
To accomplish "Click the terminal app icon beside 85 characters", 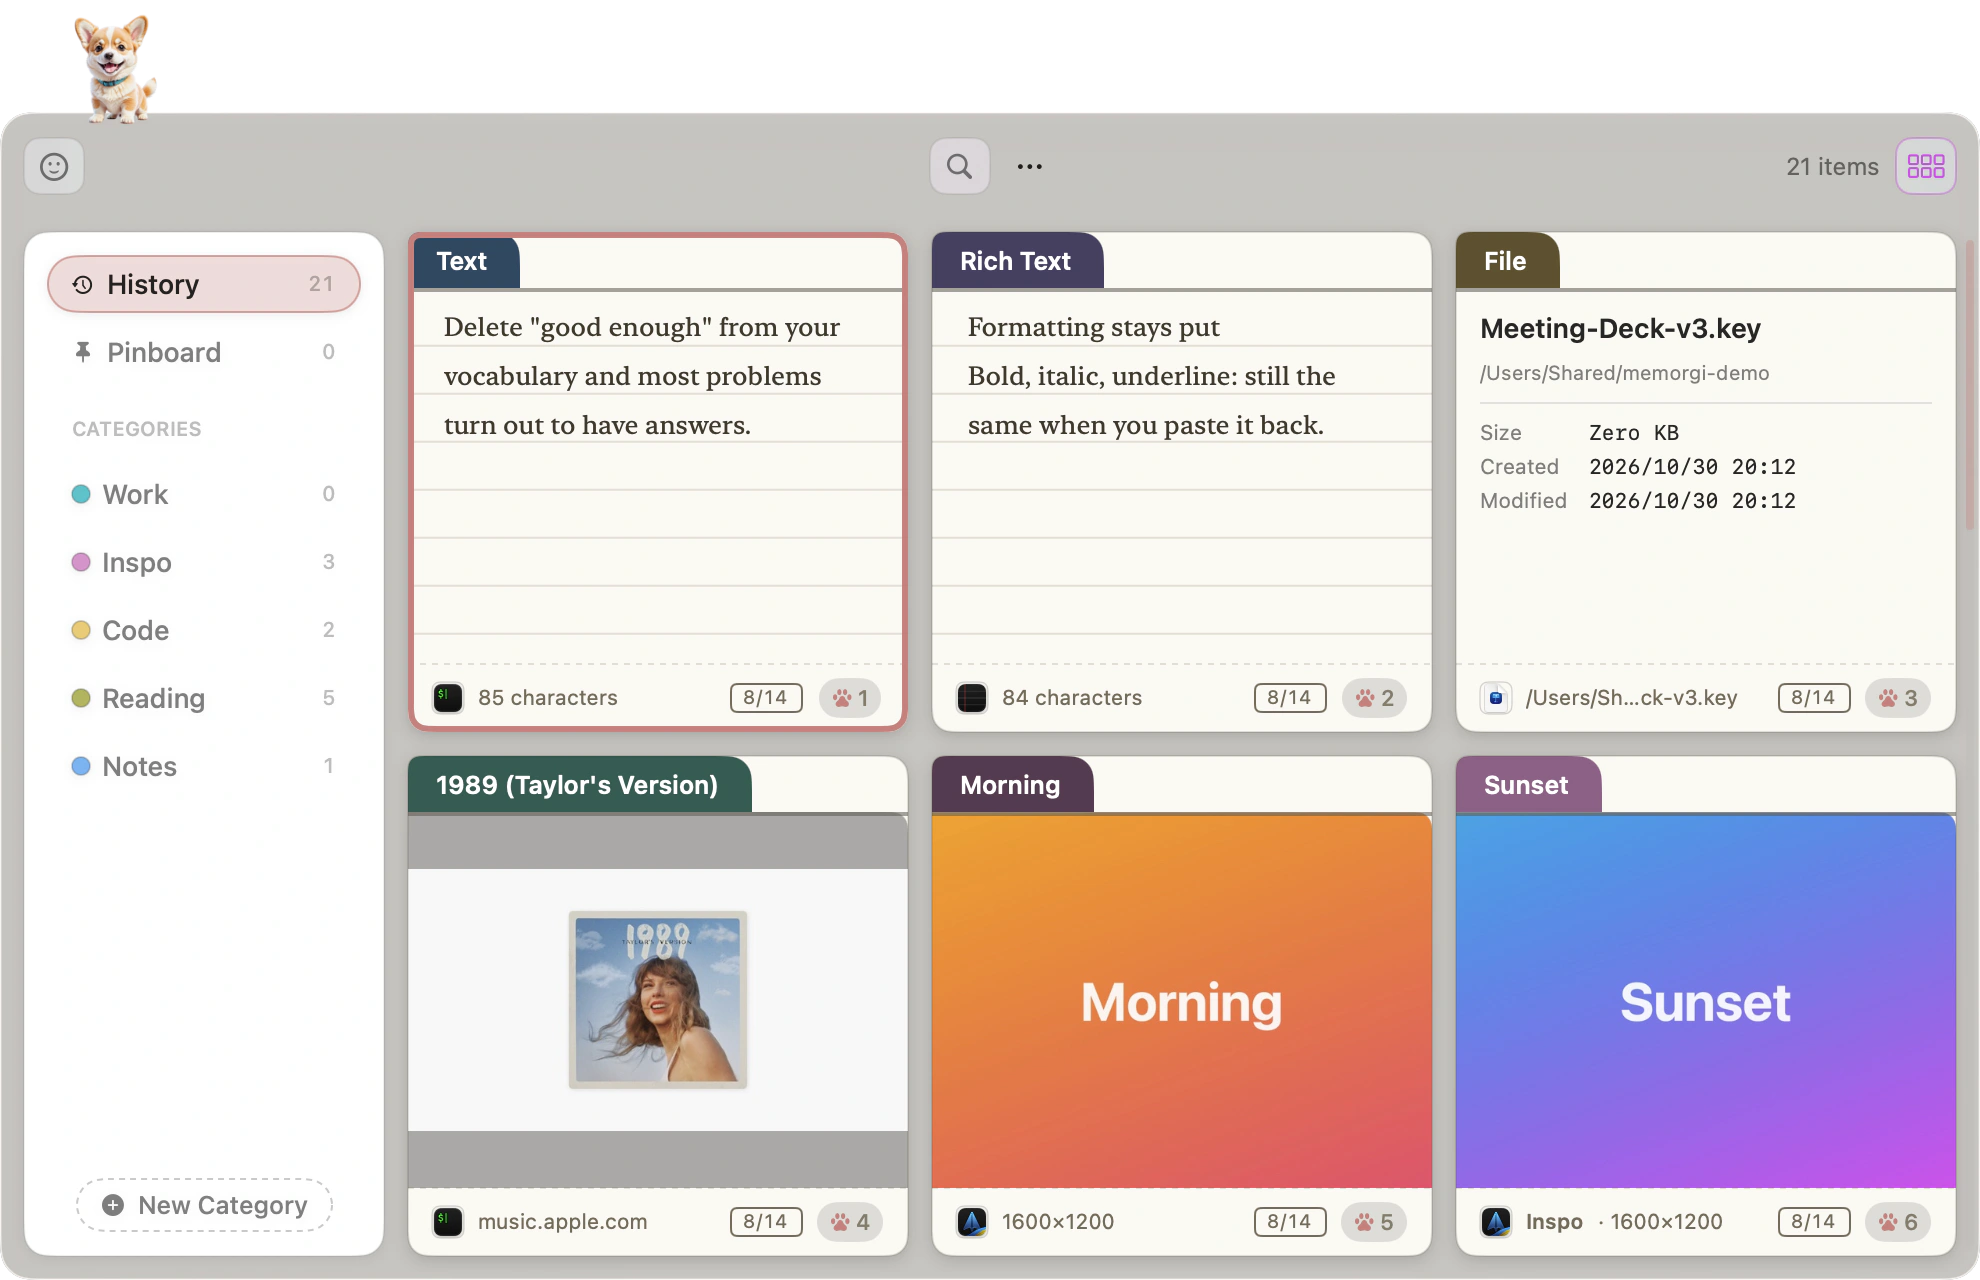I will [448, 698].
